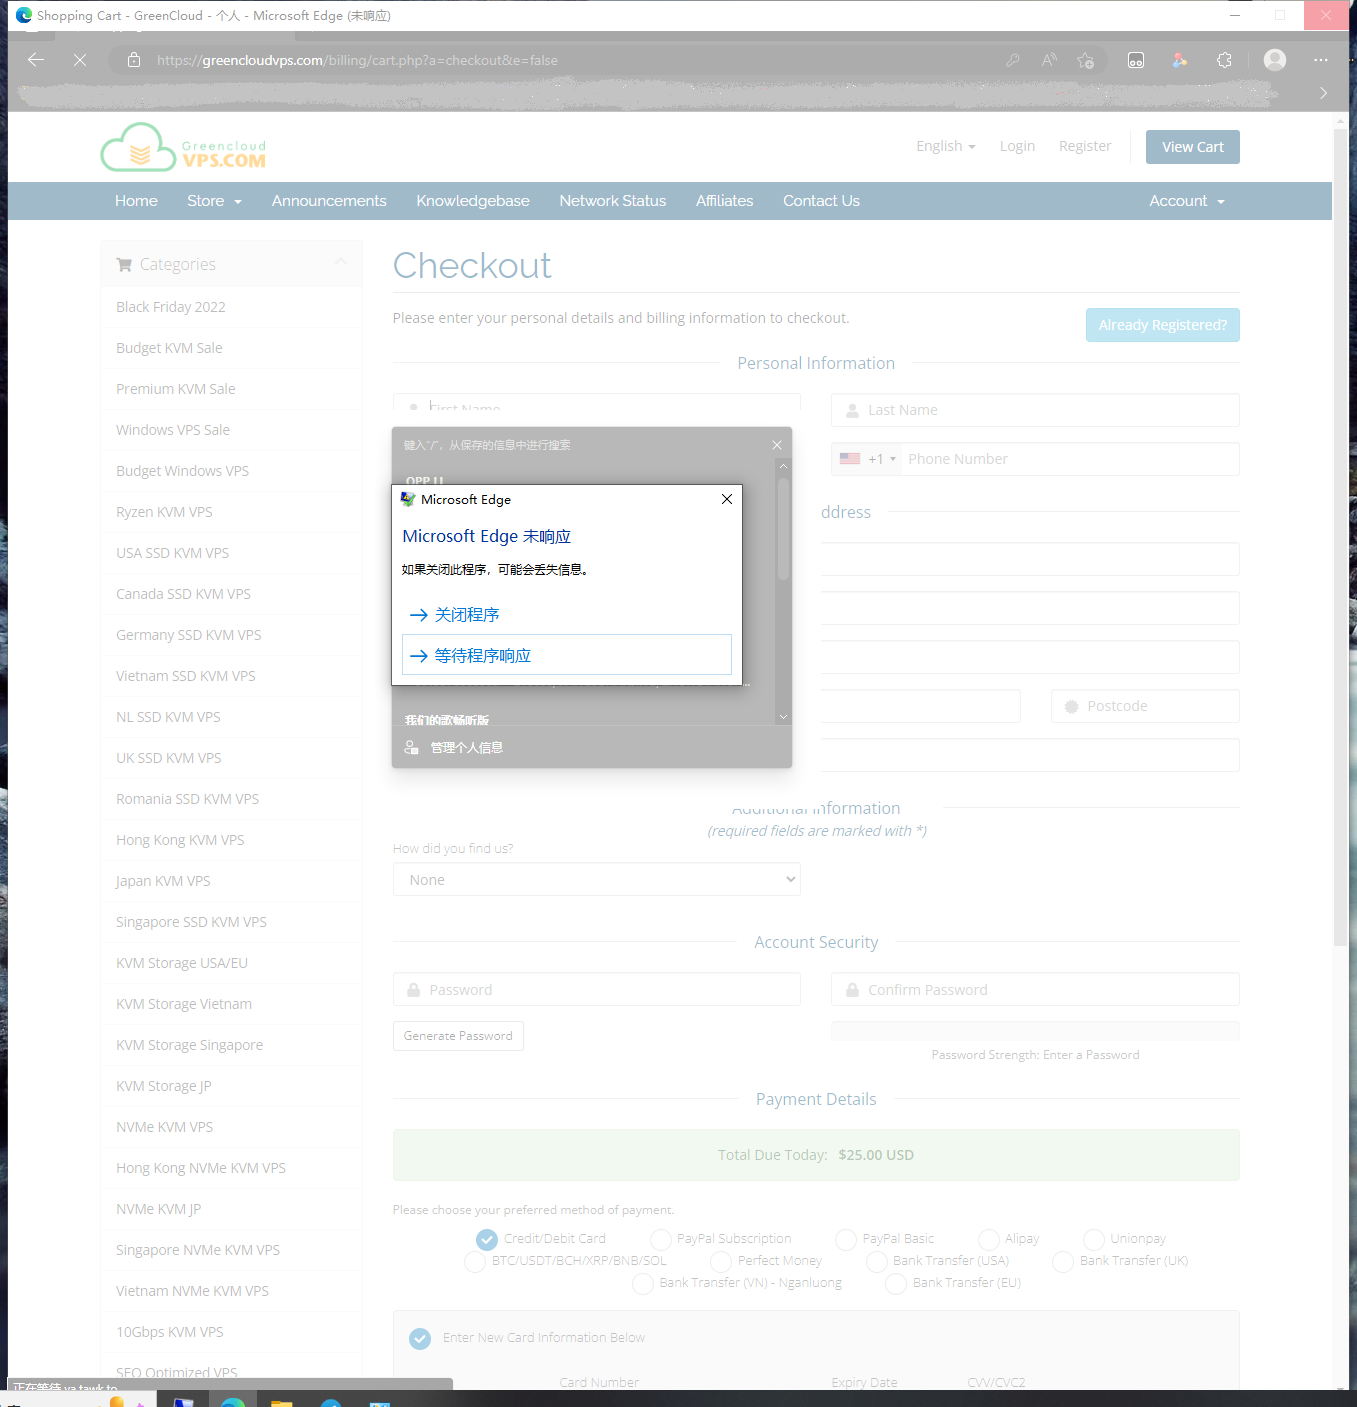Click the Edge profile avatar
1357x1407 pixels.
(x=1275, y=60)
